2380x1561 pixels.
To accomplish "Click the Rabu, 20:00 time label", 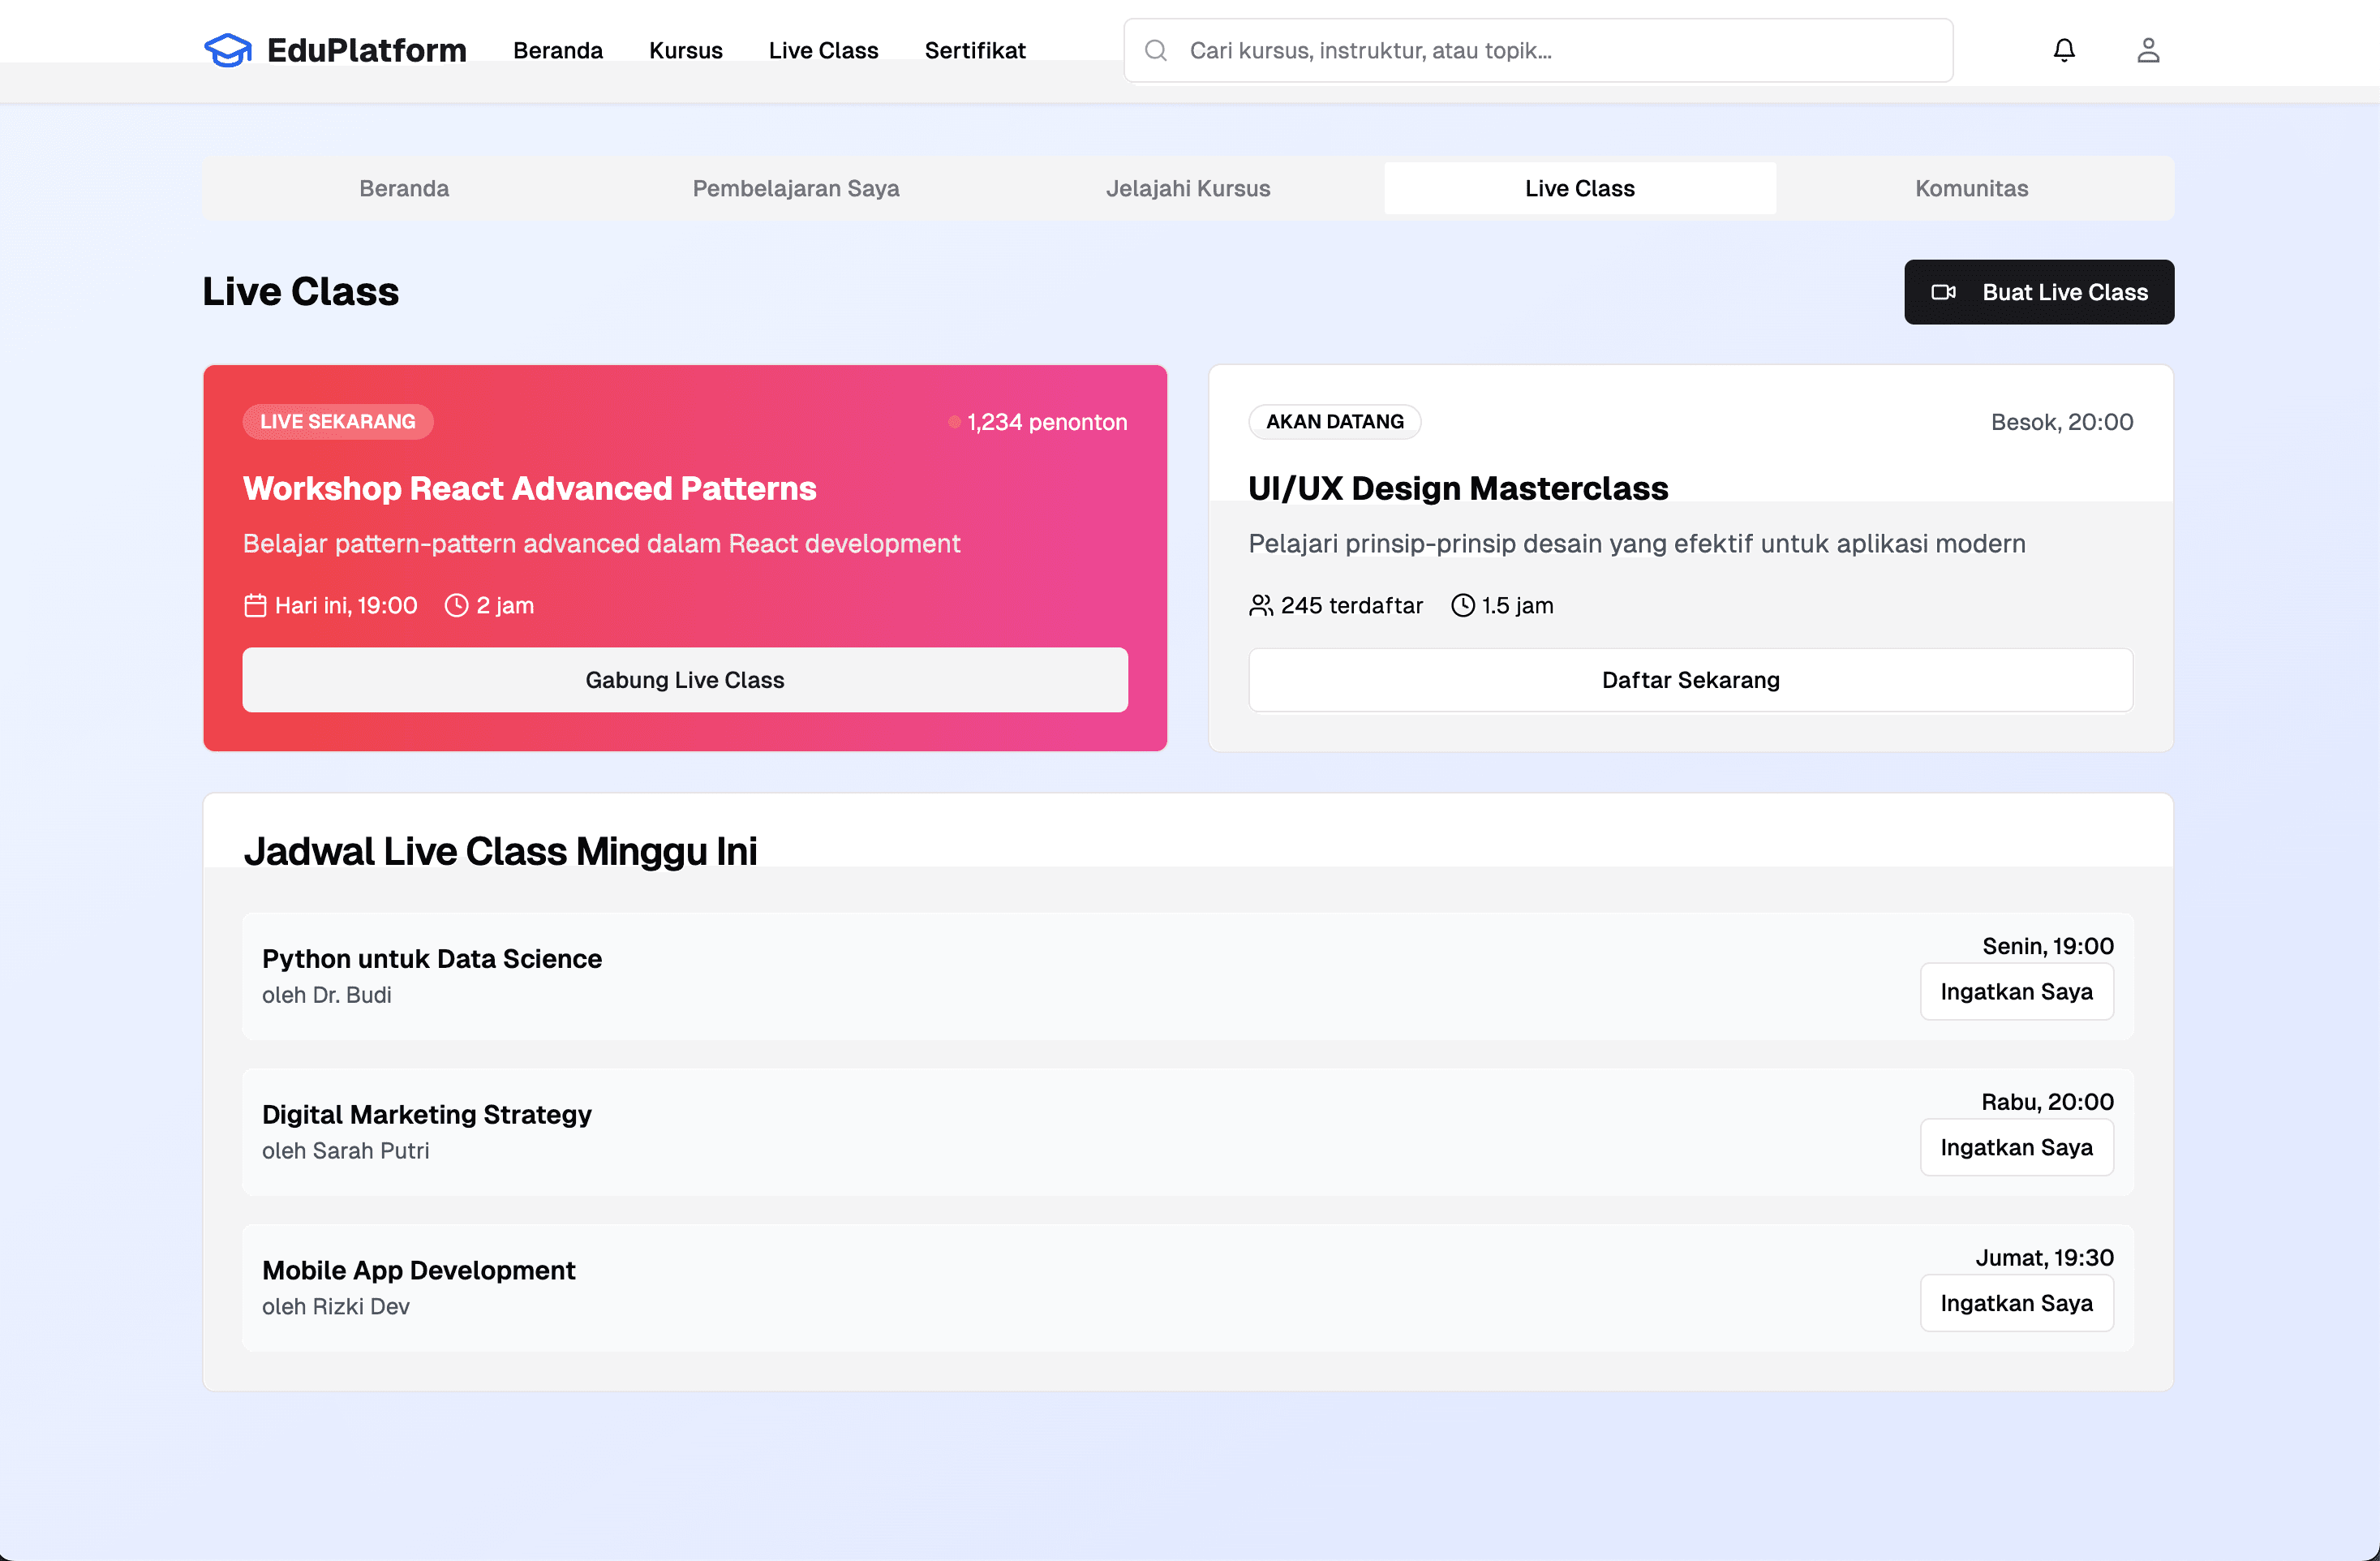I will 2048,1102.
